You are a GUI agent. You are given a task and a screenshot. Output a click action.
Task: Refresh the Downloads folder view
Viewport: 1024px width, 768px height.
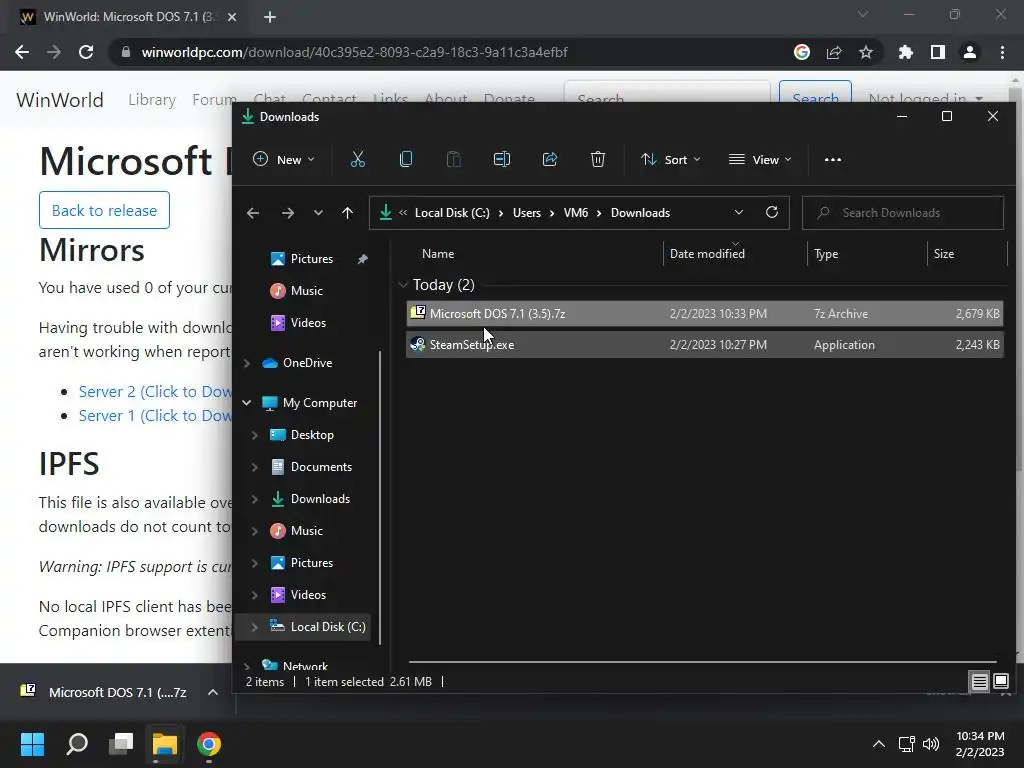[771, 213]
